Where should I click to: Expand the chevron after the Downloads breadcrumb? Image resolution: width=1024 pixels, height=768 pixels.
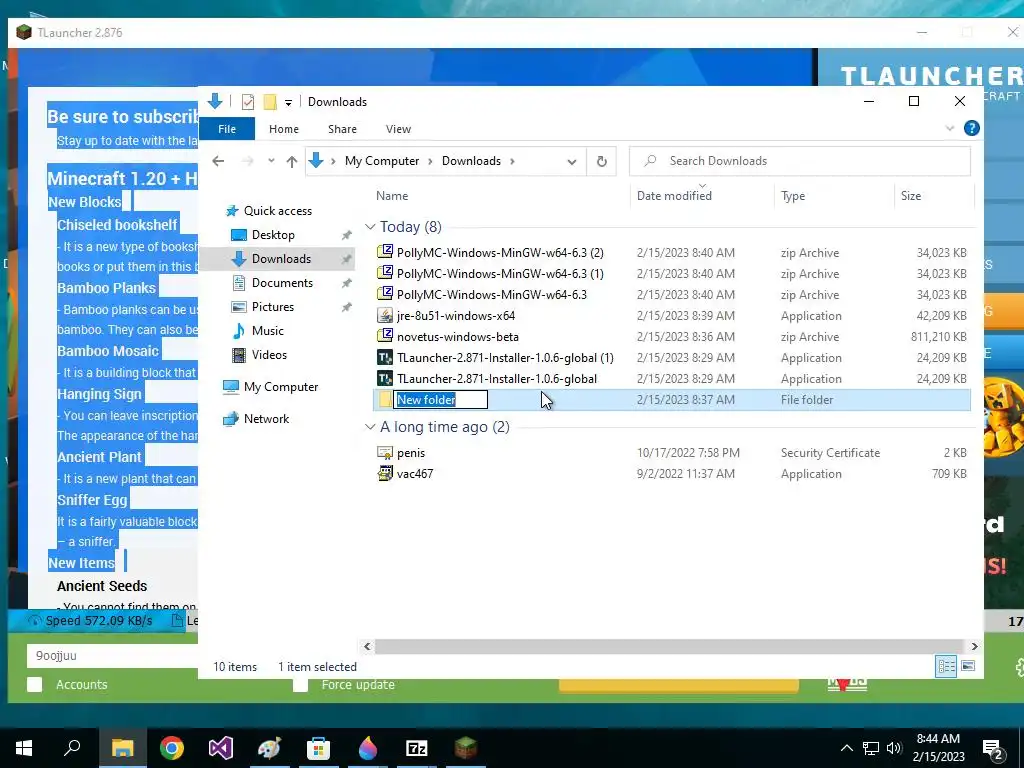(x=512, y=161)
